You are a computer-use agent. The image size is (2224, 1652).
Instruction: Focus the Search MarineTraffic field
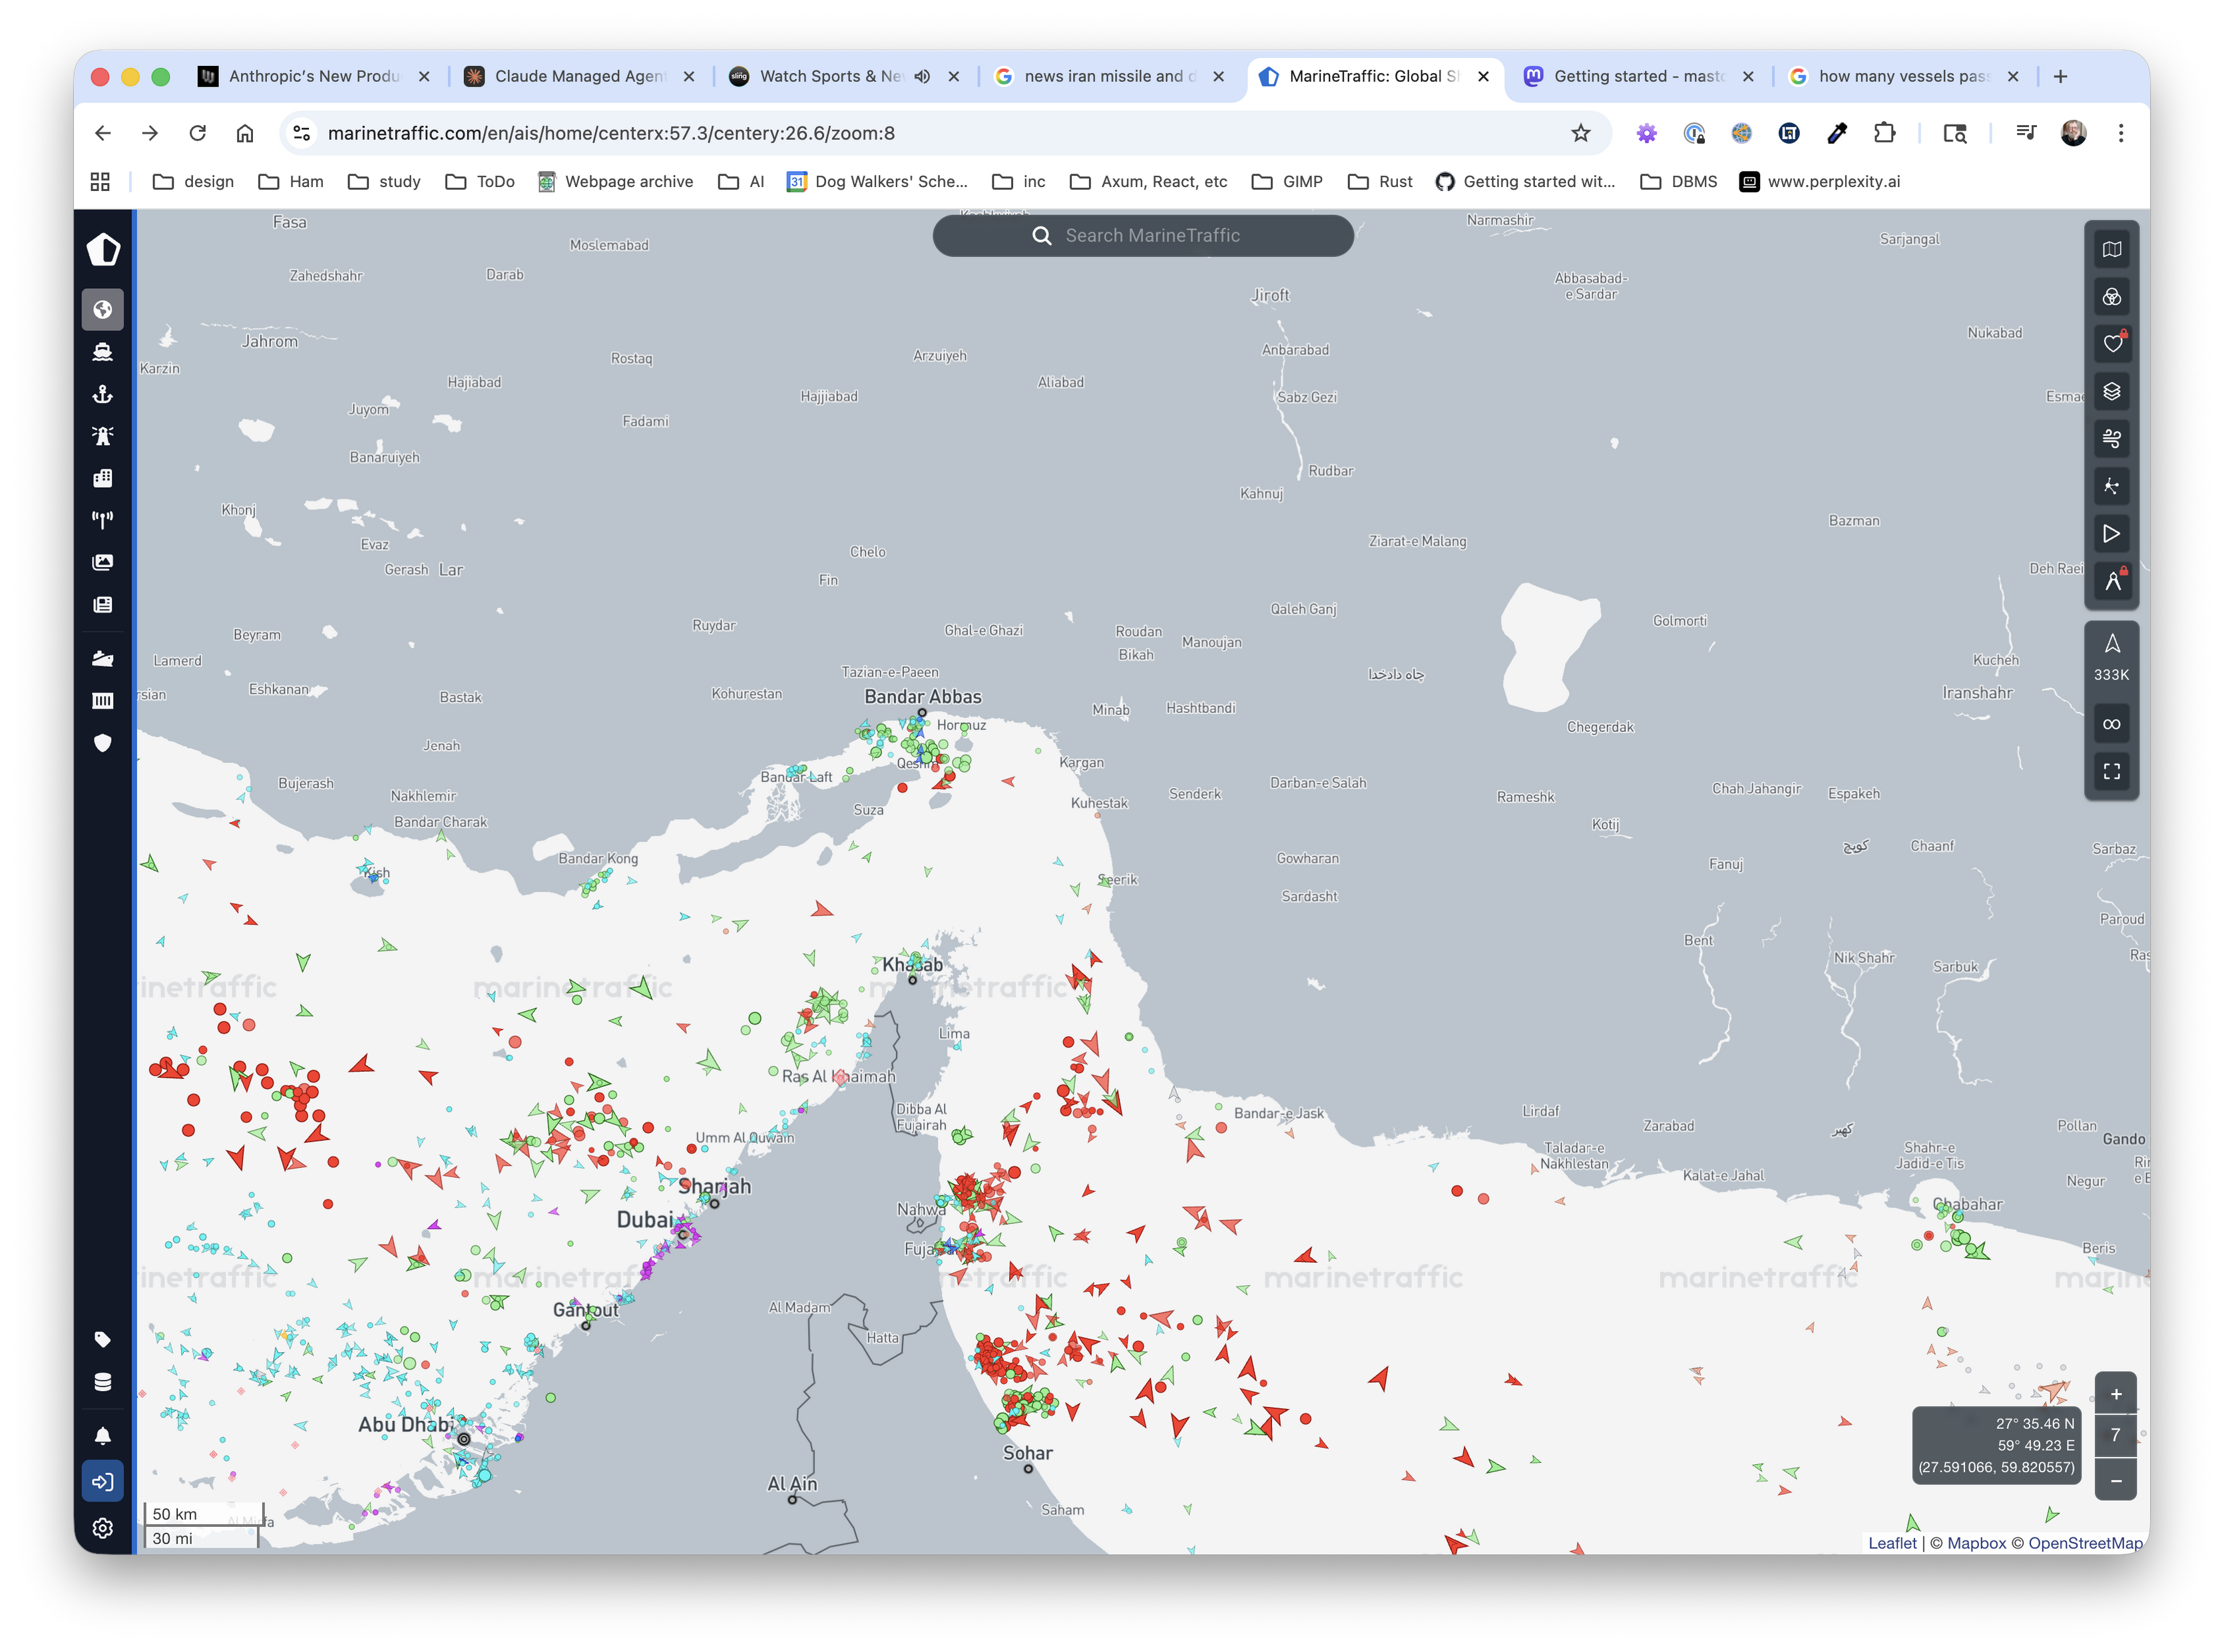coord(1143,236)
